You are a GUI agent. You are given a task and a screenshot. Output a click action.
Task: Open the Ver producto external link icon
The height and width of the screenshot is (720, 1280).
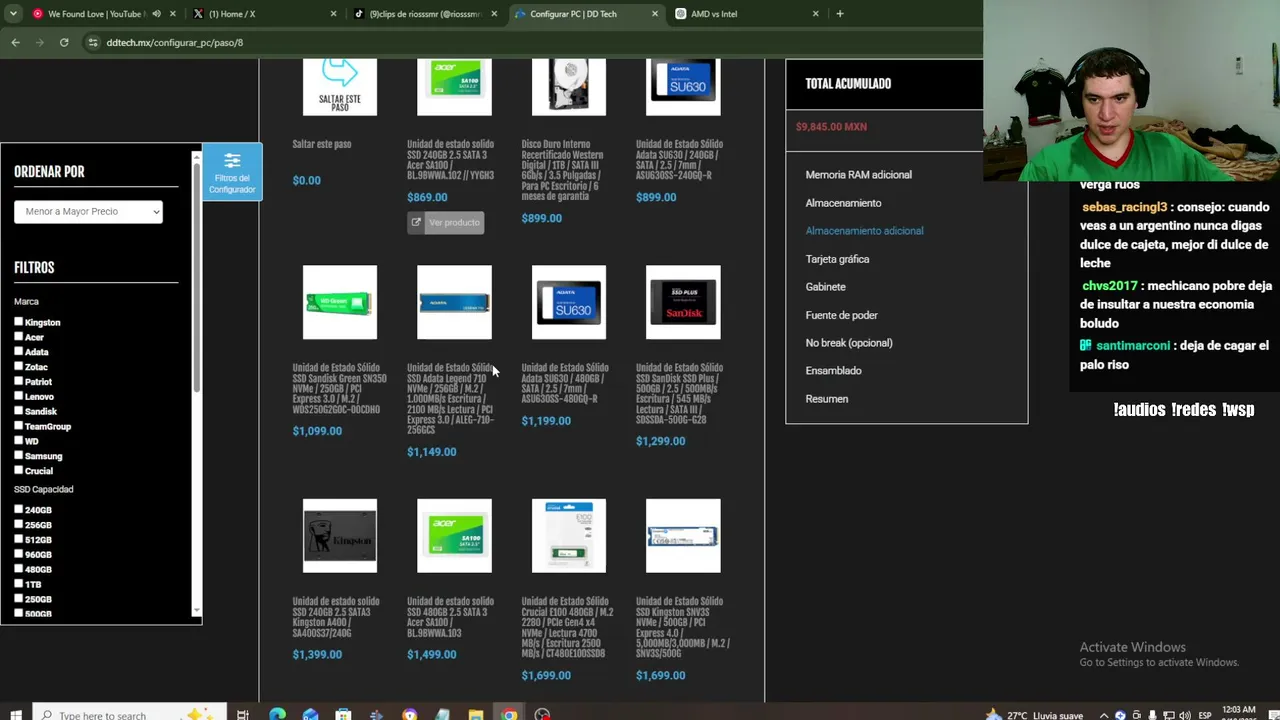point(416,222)
